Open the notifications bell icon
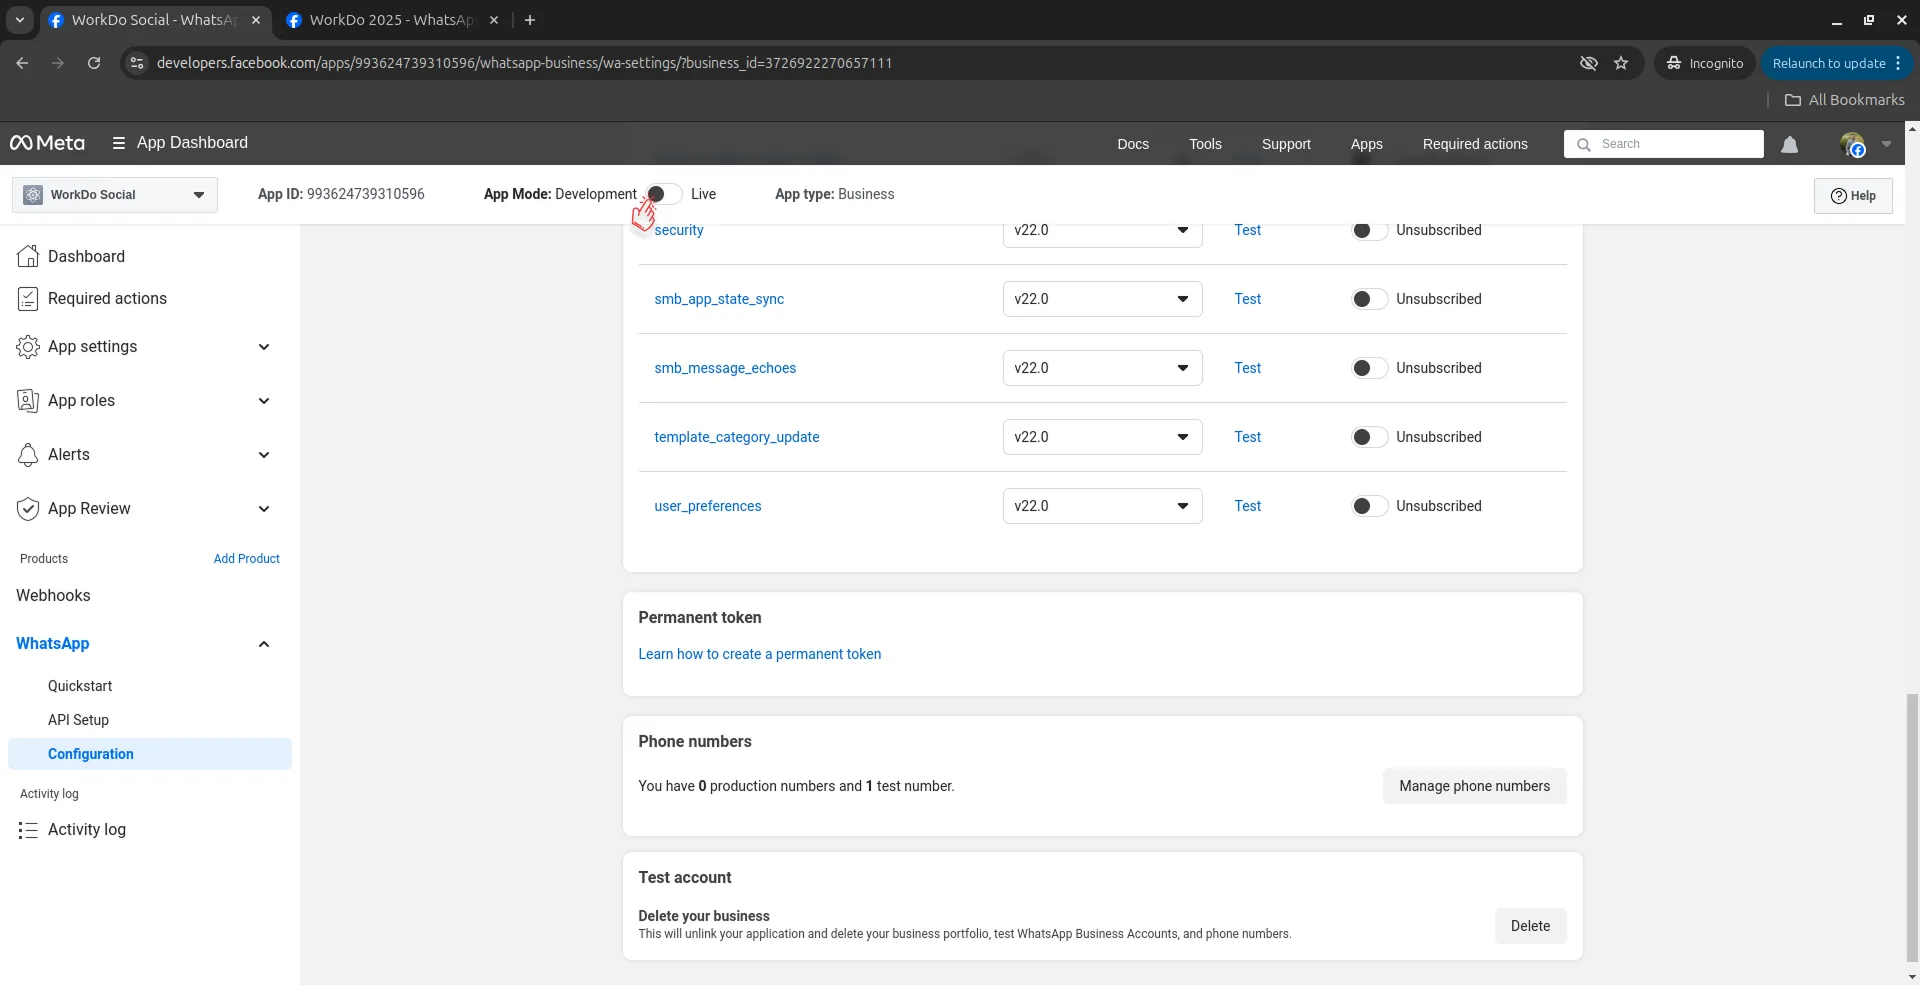 [1789, 145]
